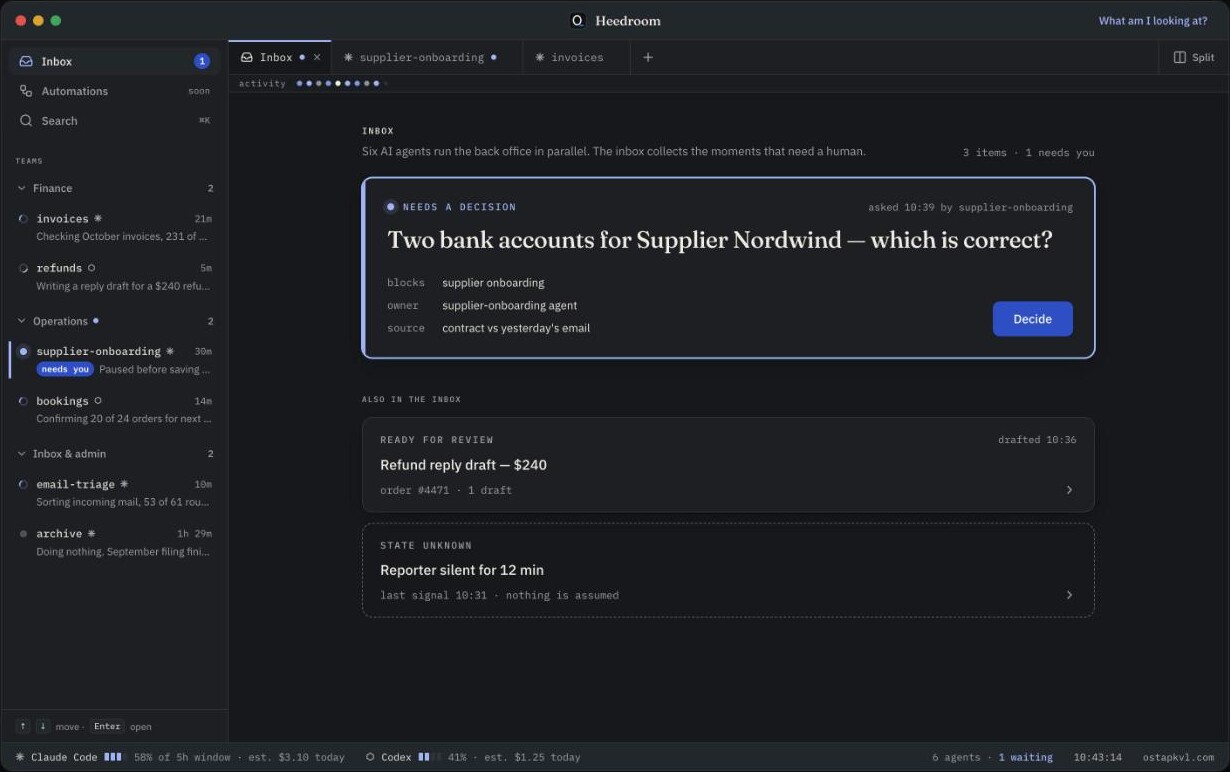Screen dimensions: 1230x772
Task: Click the "contract vs yesterday's email" source text
Action: coord(516,328)
